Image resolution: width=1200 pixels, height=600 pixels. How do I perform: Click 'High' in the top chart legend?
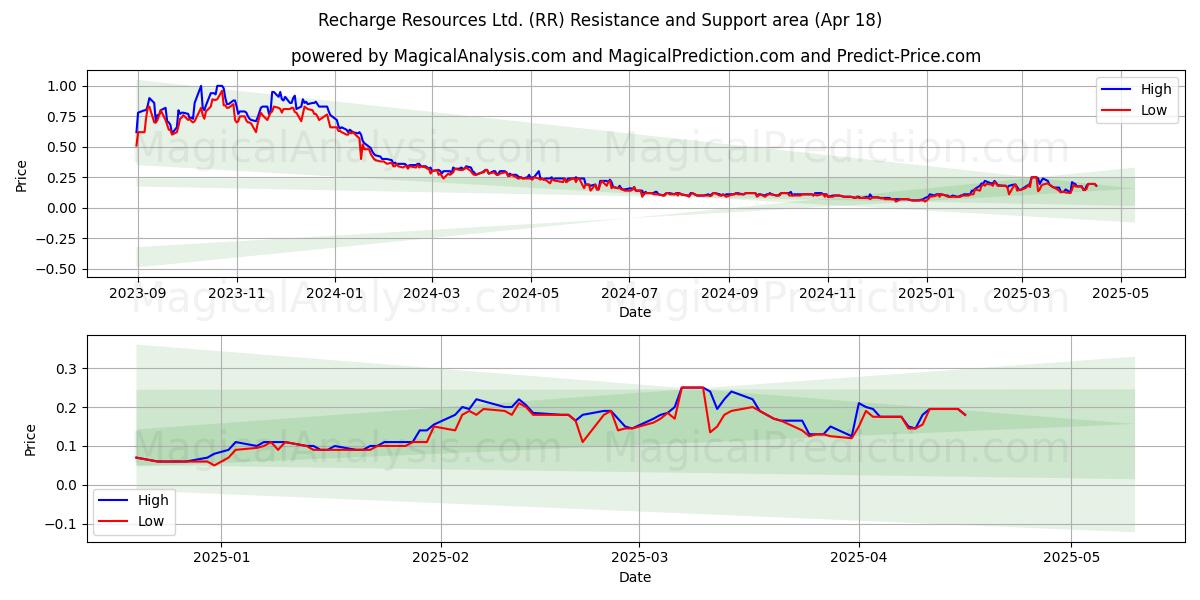click(1156, 89)
